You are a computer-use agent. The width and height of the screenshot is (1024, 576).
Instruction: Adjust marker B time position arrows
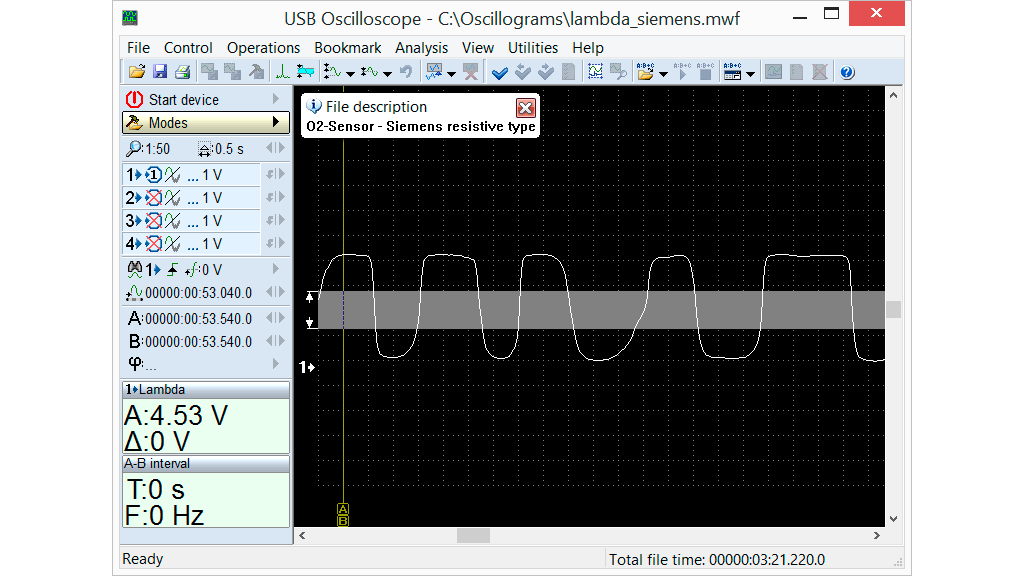pos(276,341)
